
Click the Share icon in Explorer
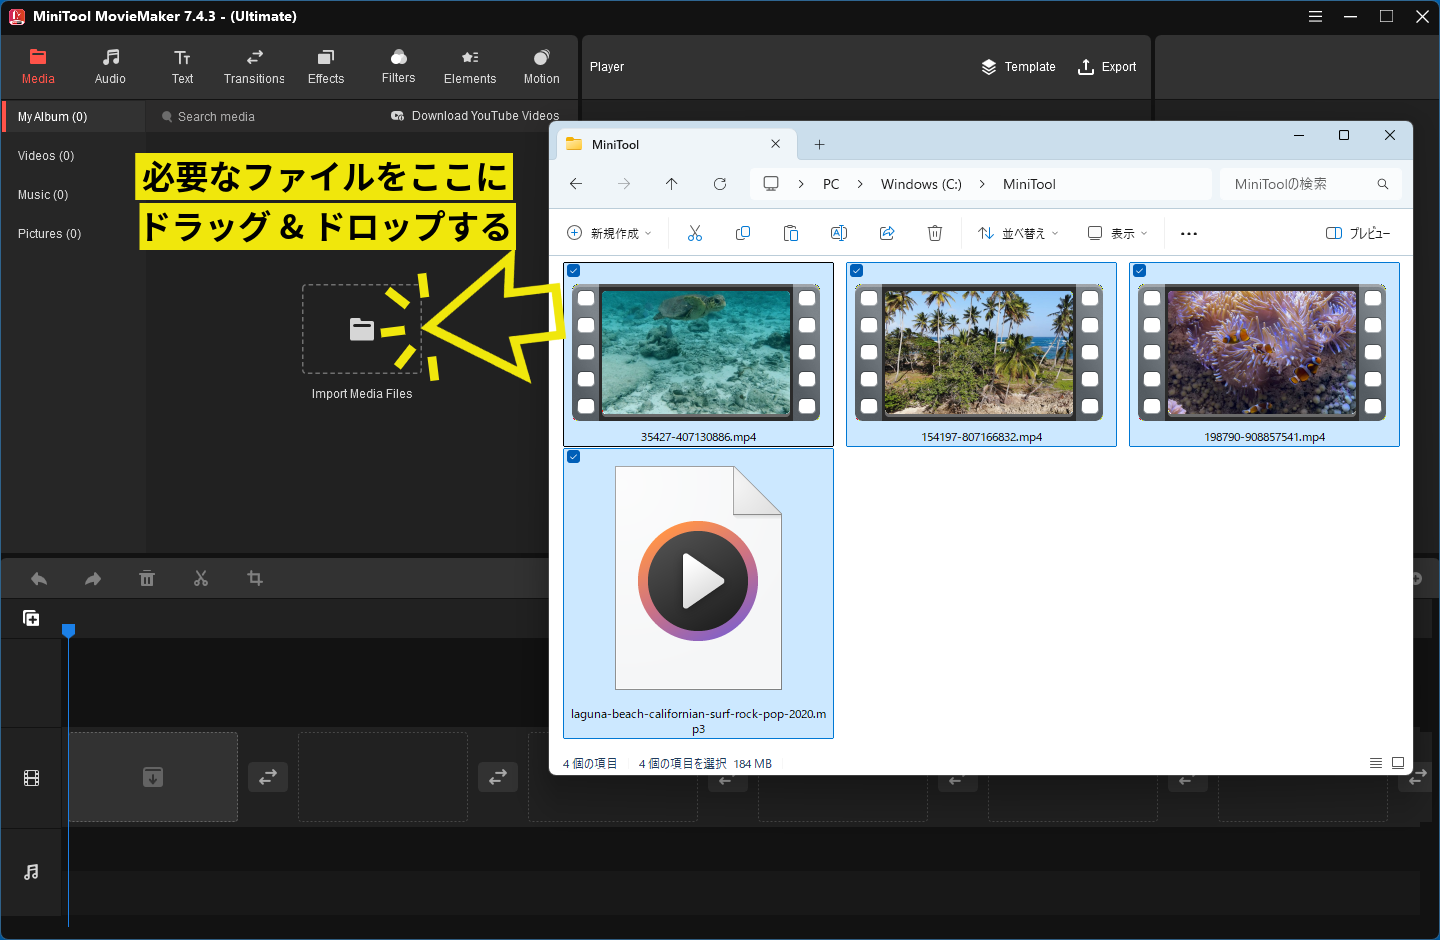tap(887, 233)
